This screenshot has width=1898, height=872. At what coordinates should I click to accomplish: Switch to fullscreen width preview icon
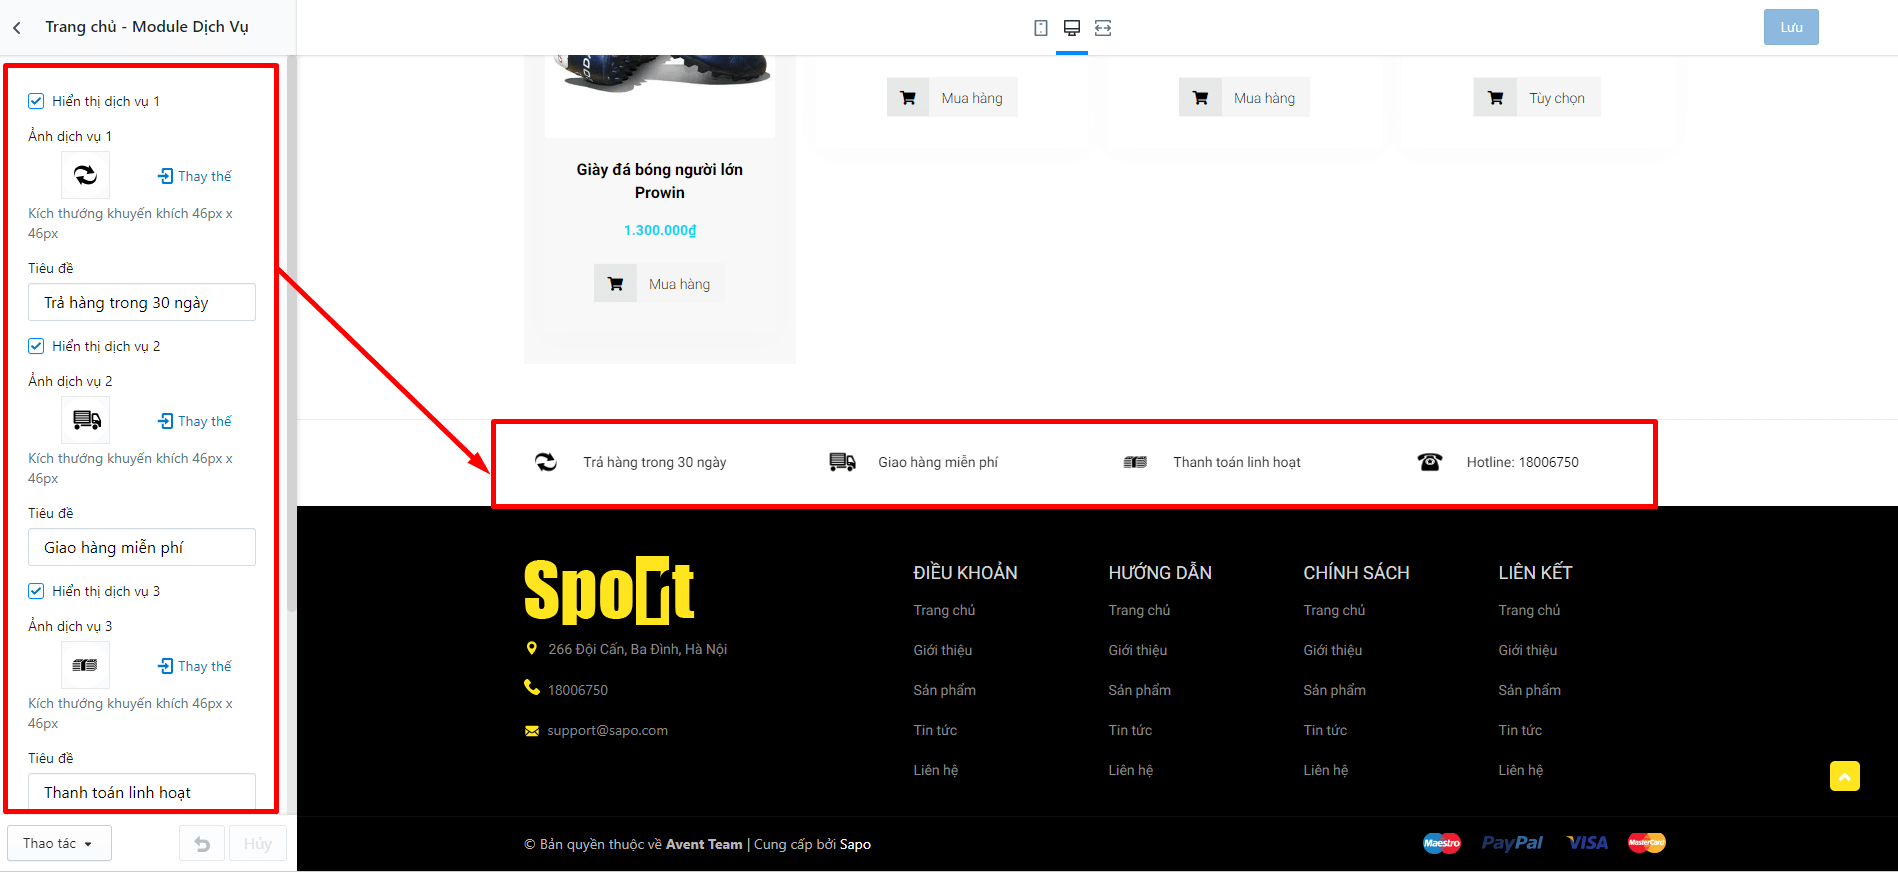tap(1103, 28)
